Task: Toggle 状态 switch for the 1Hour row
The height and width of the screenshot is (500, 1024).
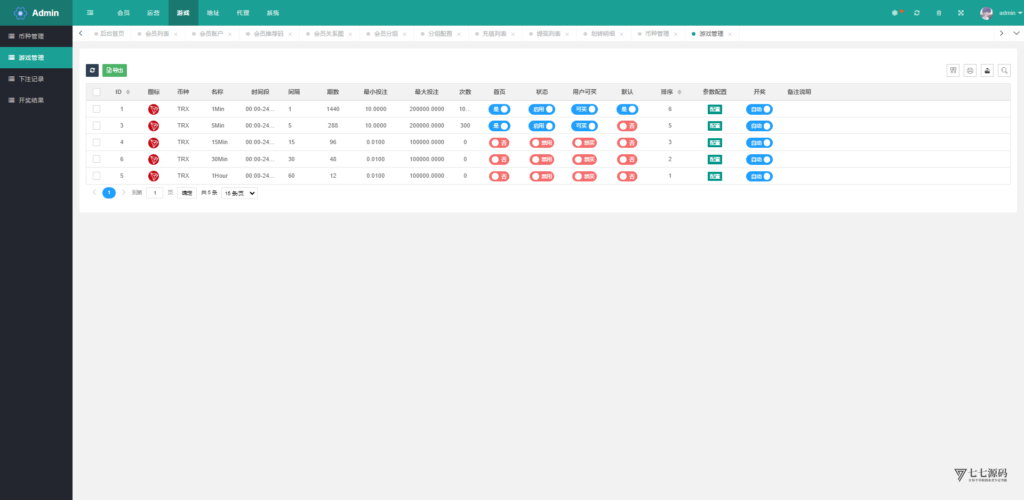Action: pyautogui.click(x=541, y=176)
